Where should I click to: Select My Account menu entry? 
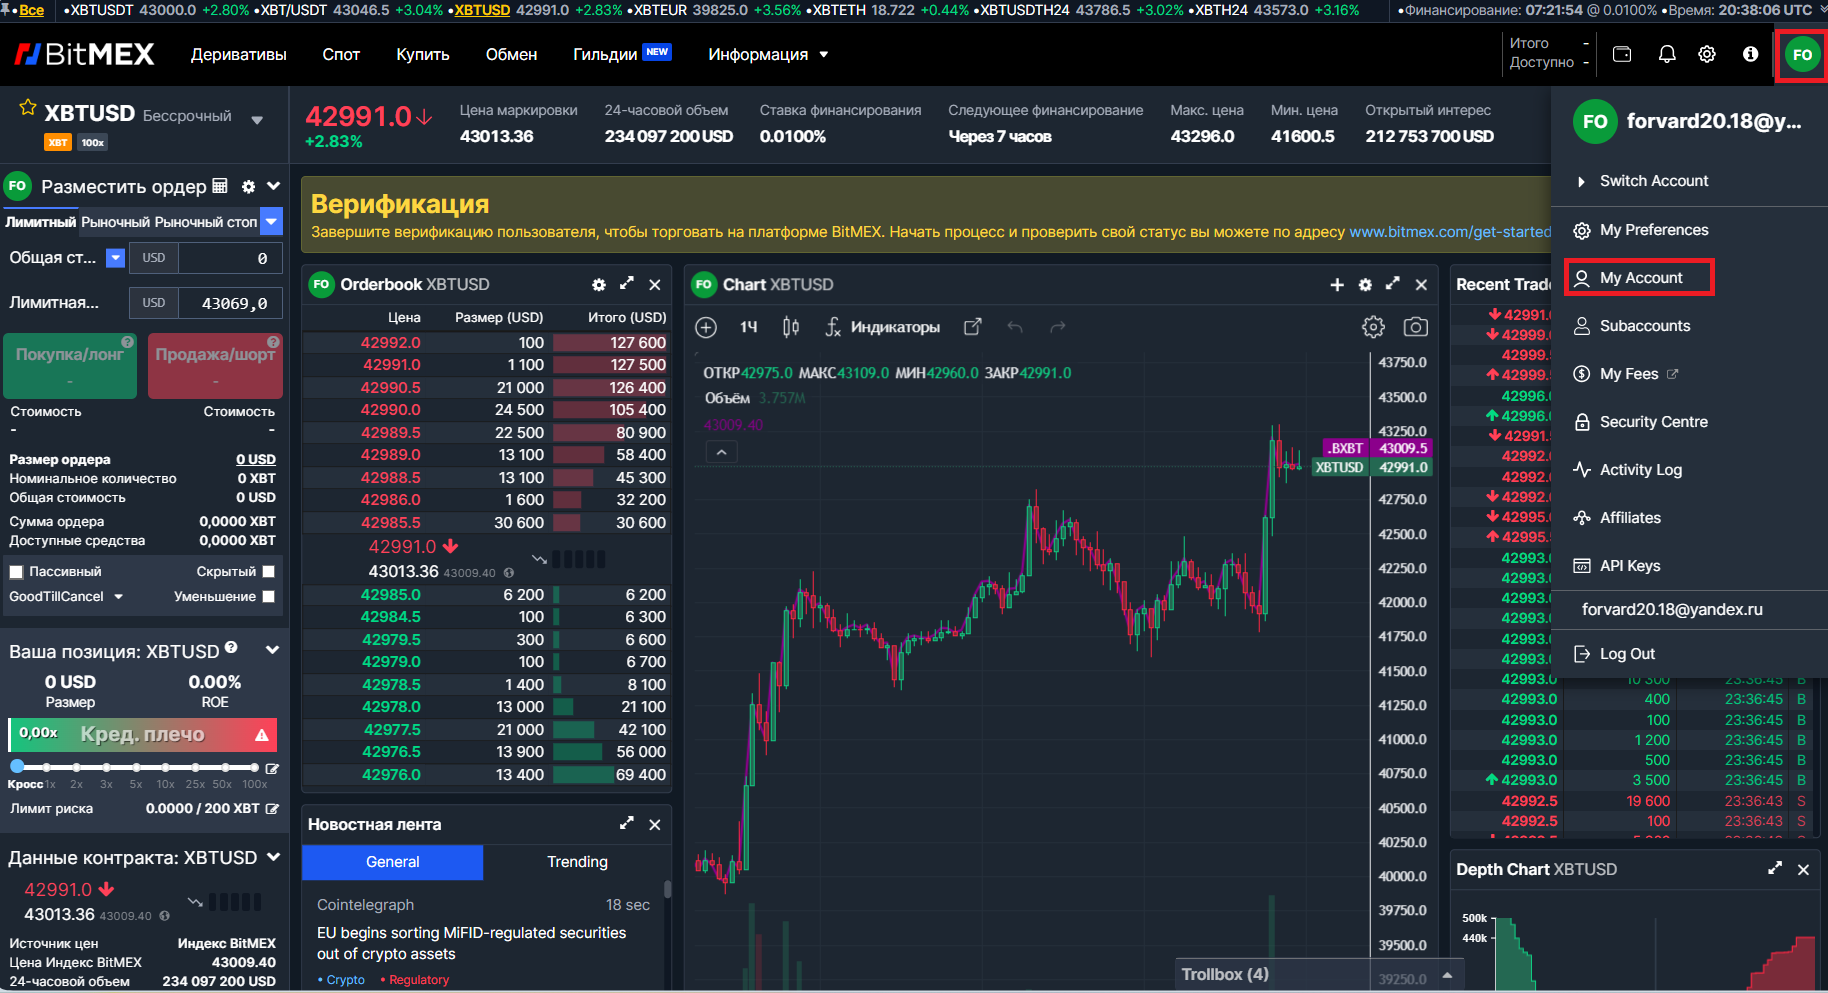[1640, 277]
